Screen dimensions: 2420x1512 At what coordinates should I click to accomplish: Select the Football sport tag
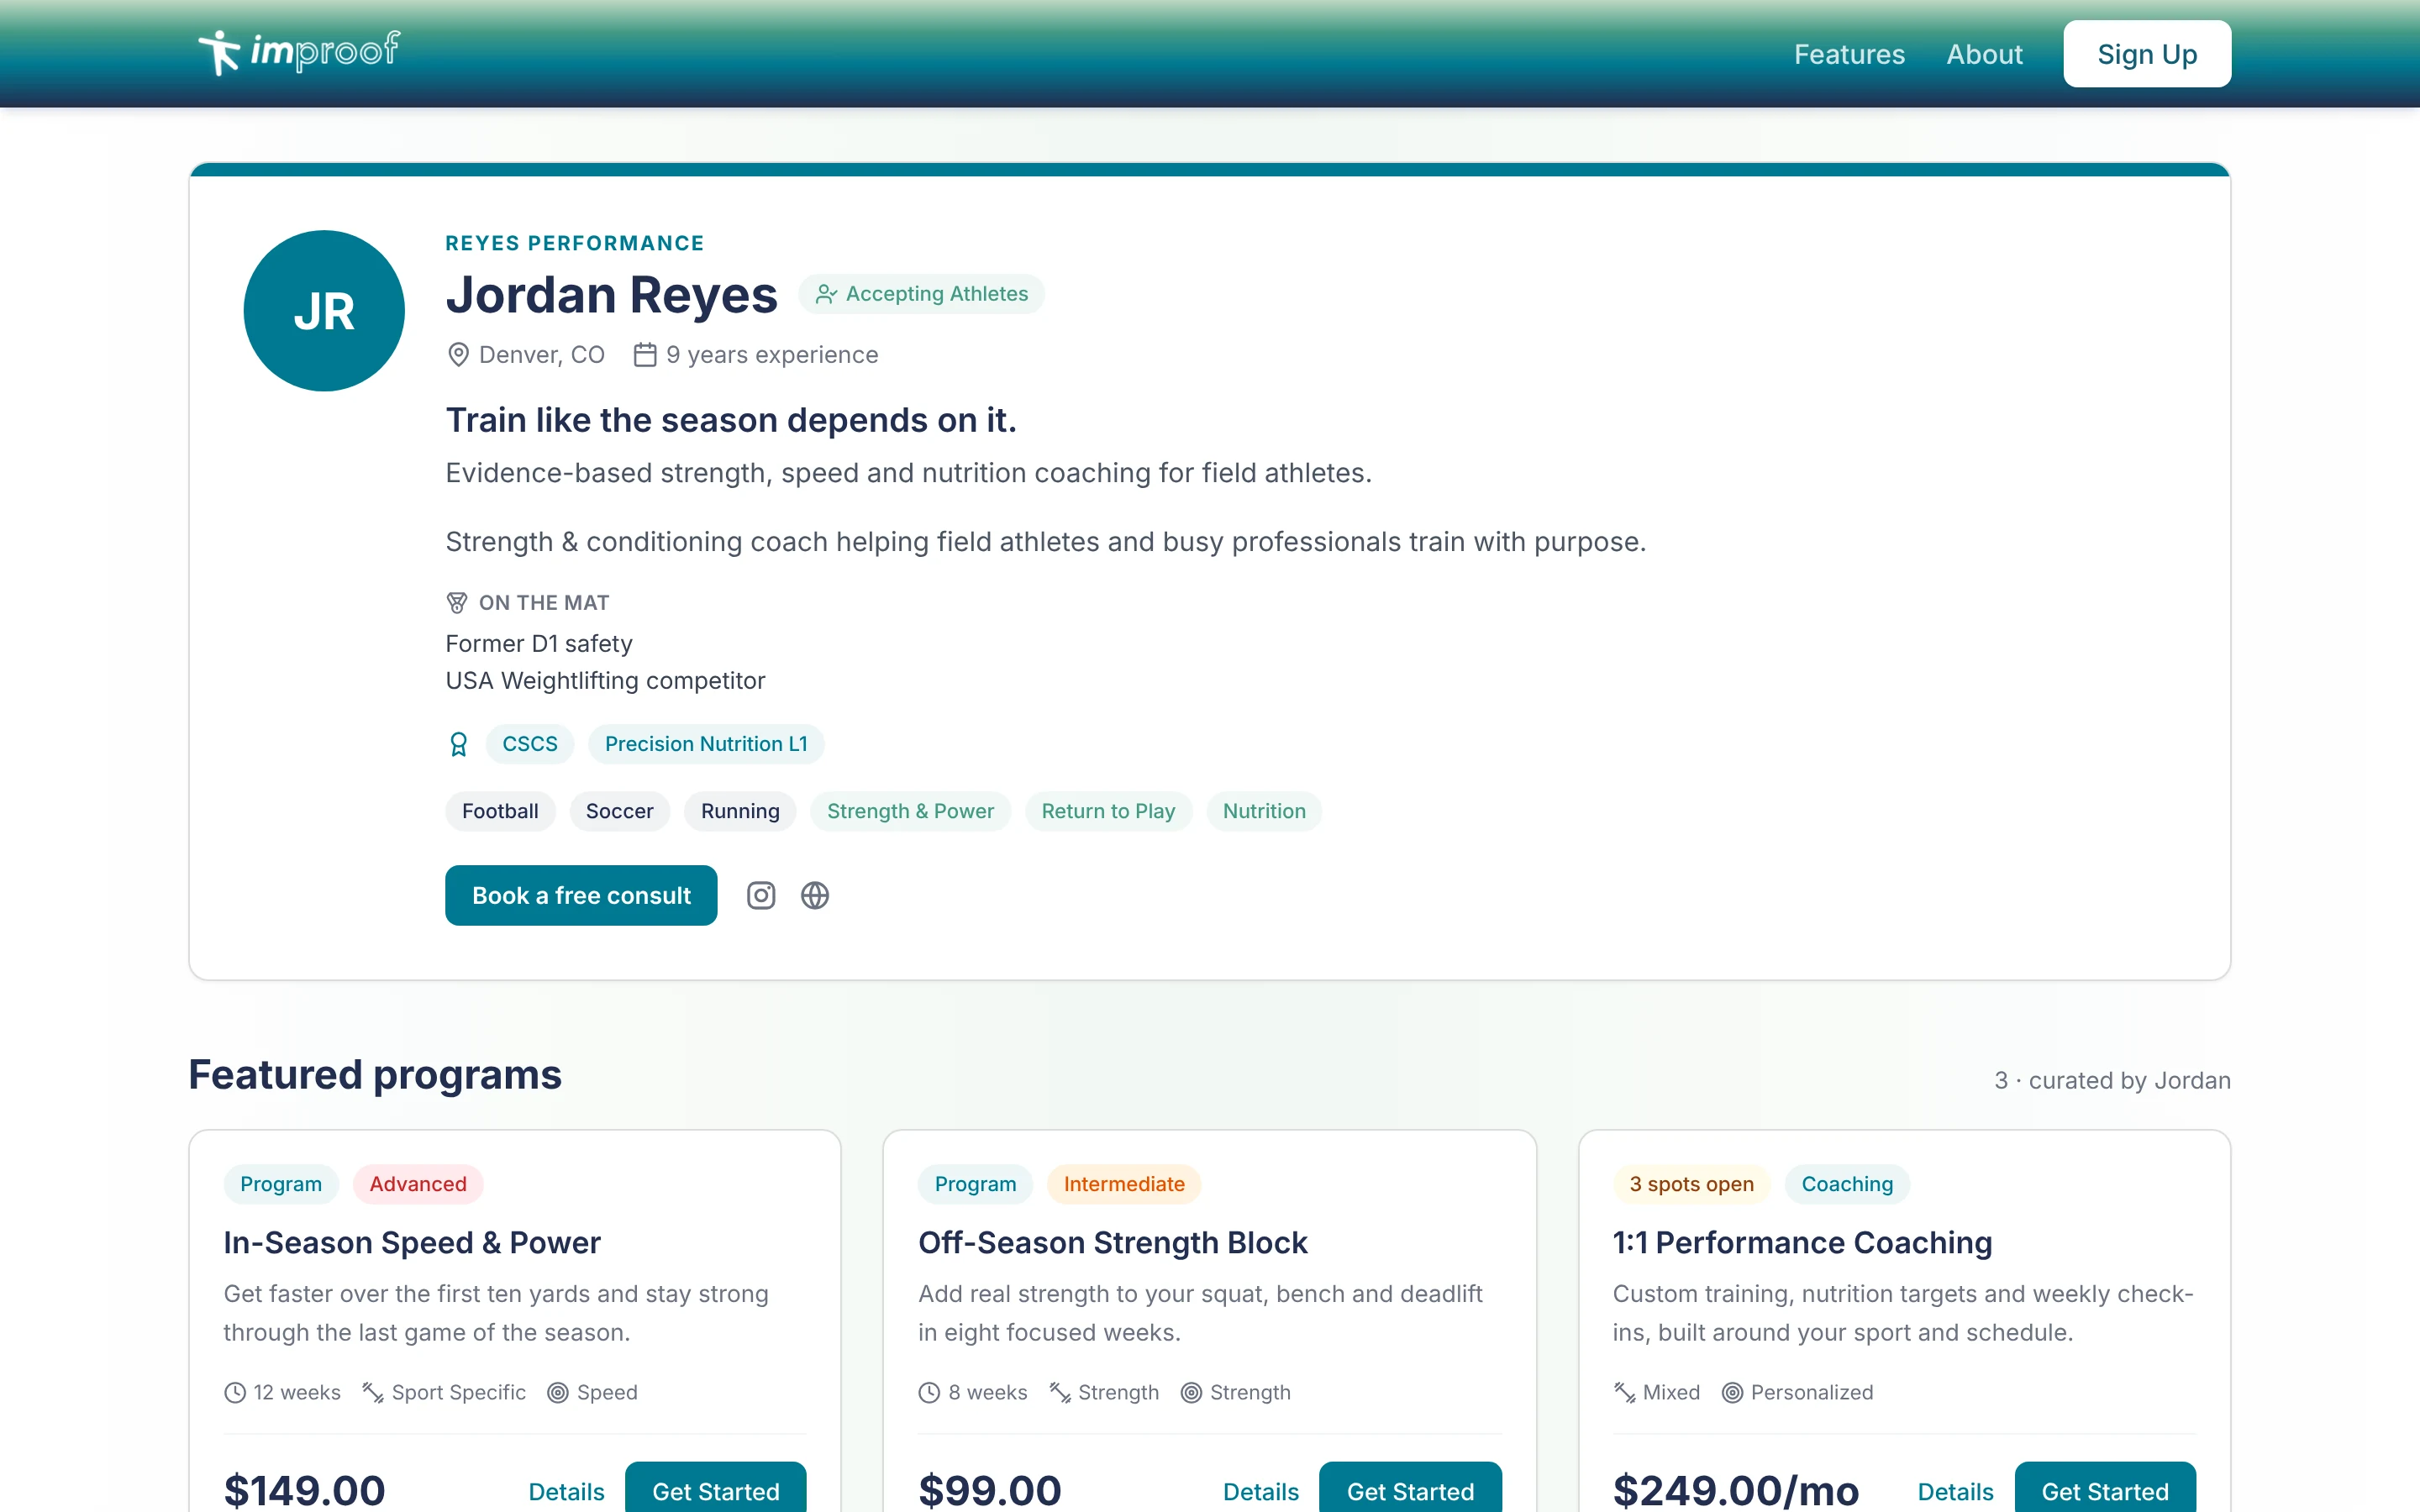pyautogui.click(x=500, y=811)
